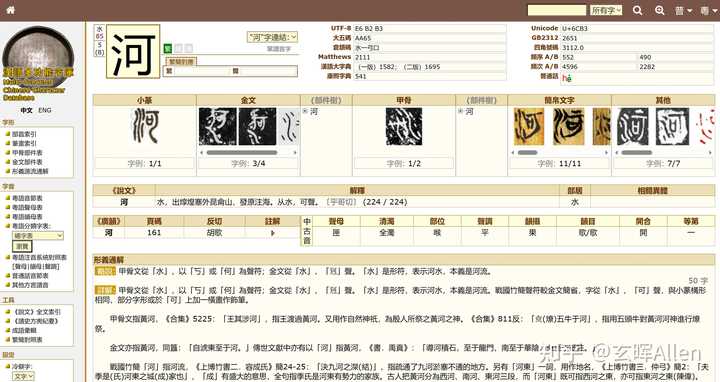
Task: Switch site language to 中文
Action: click(27, 110)
